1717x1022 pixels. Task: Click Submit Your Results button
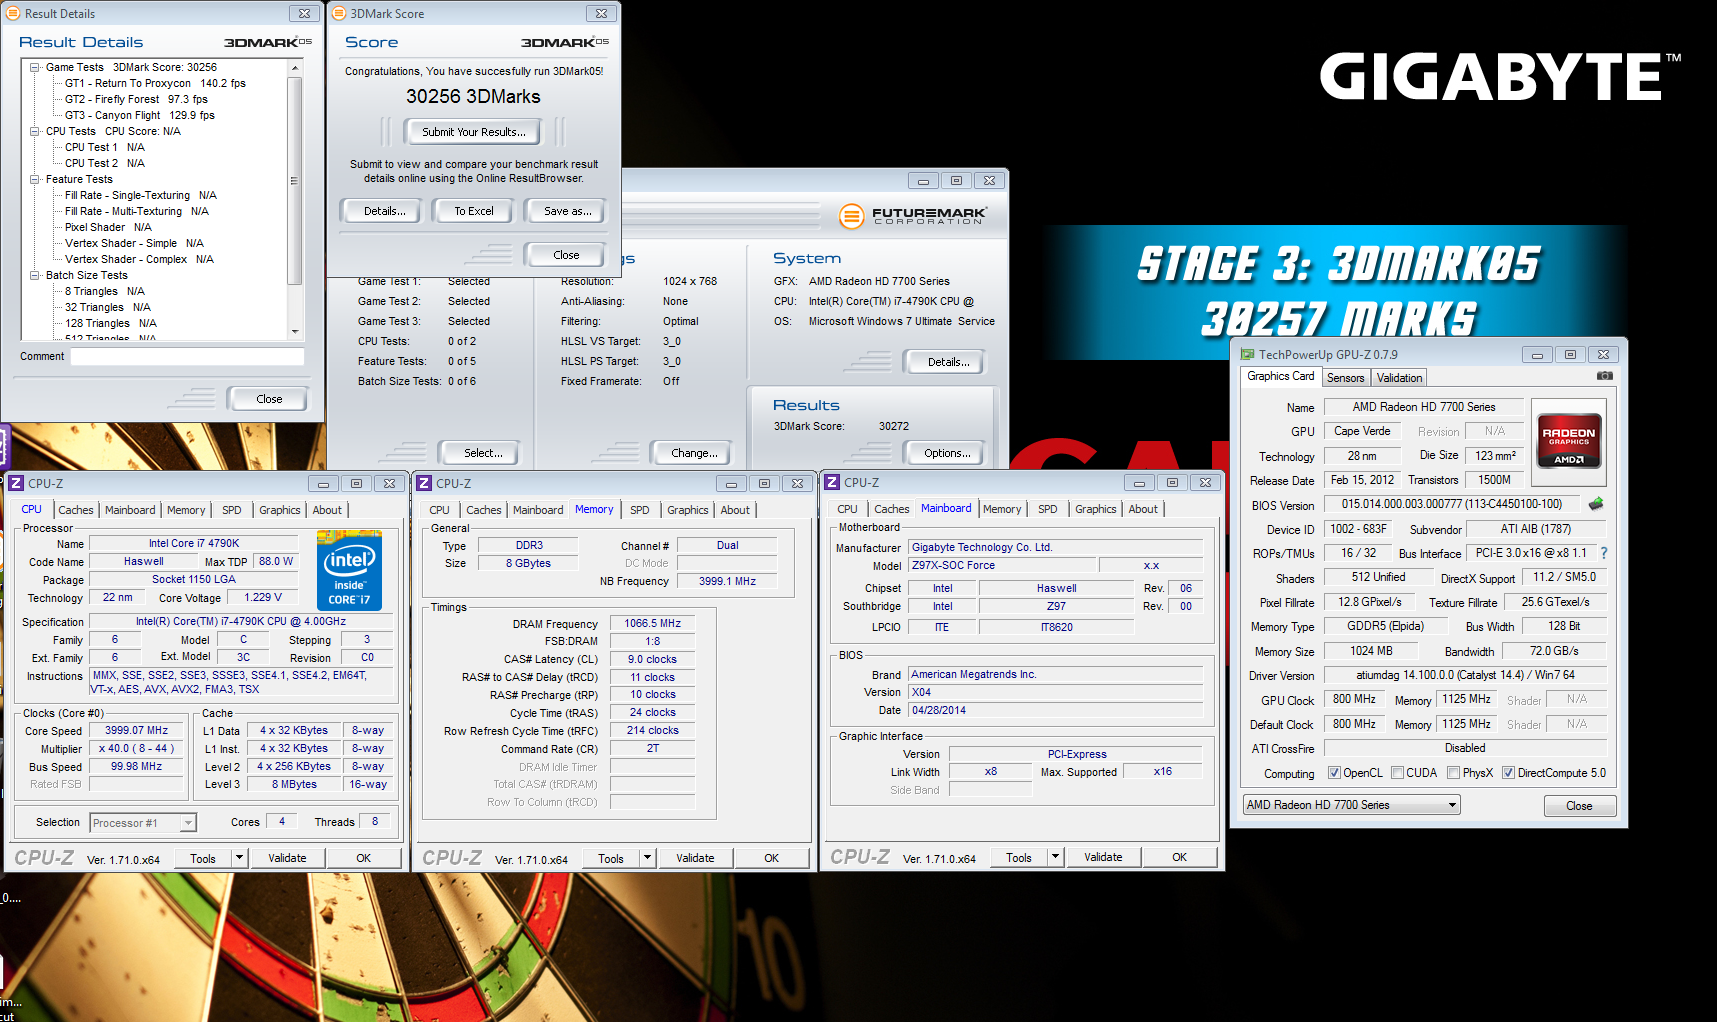pyautogui.click(x=473, y=132)
